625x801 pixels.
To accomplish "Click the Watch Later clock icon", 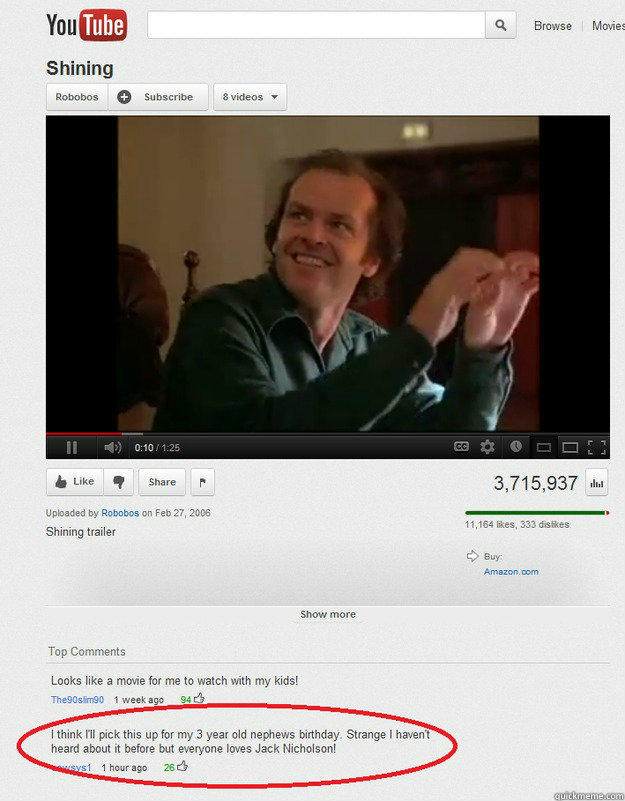I will pos(516,446).
